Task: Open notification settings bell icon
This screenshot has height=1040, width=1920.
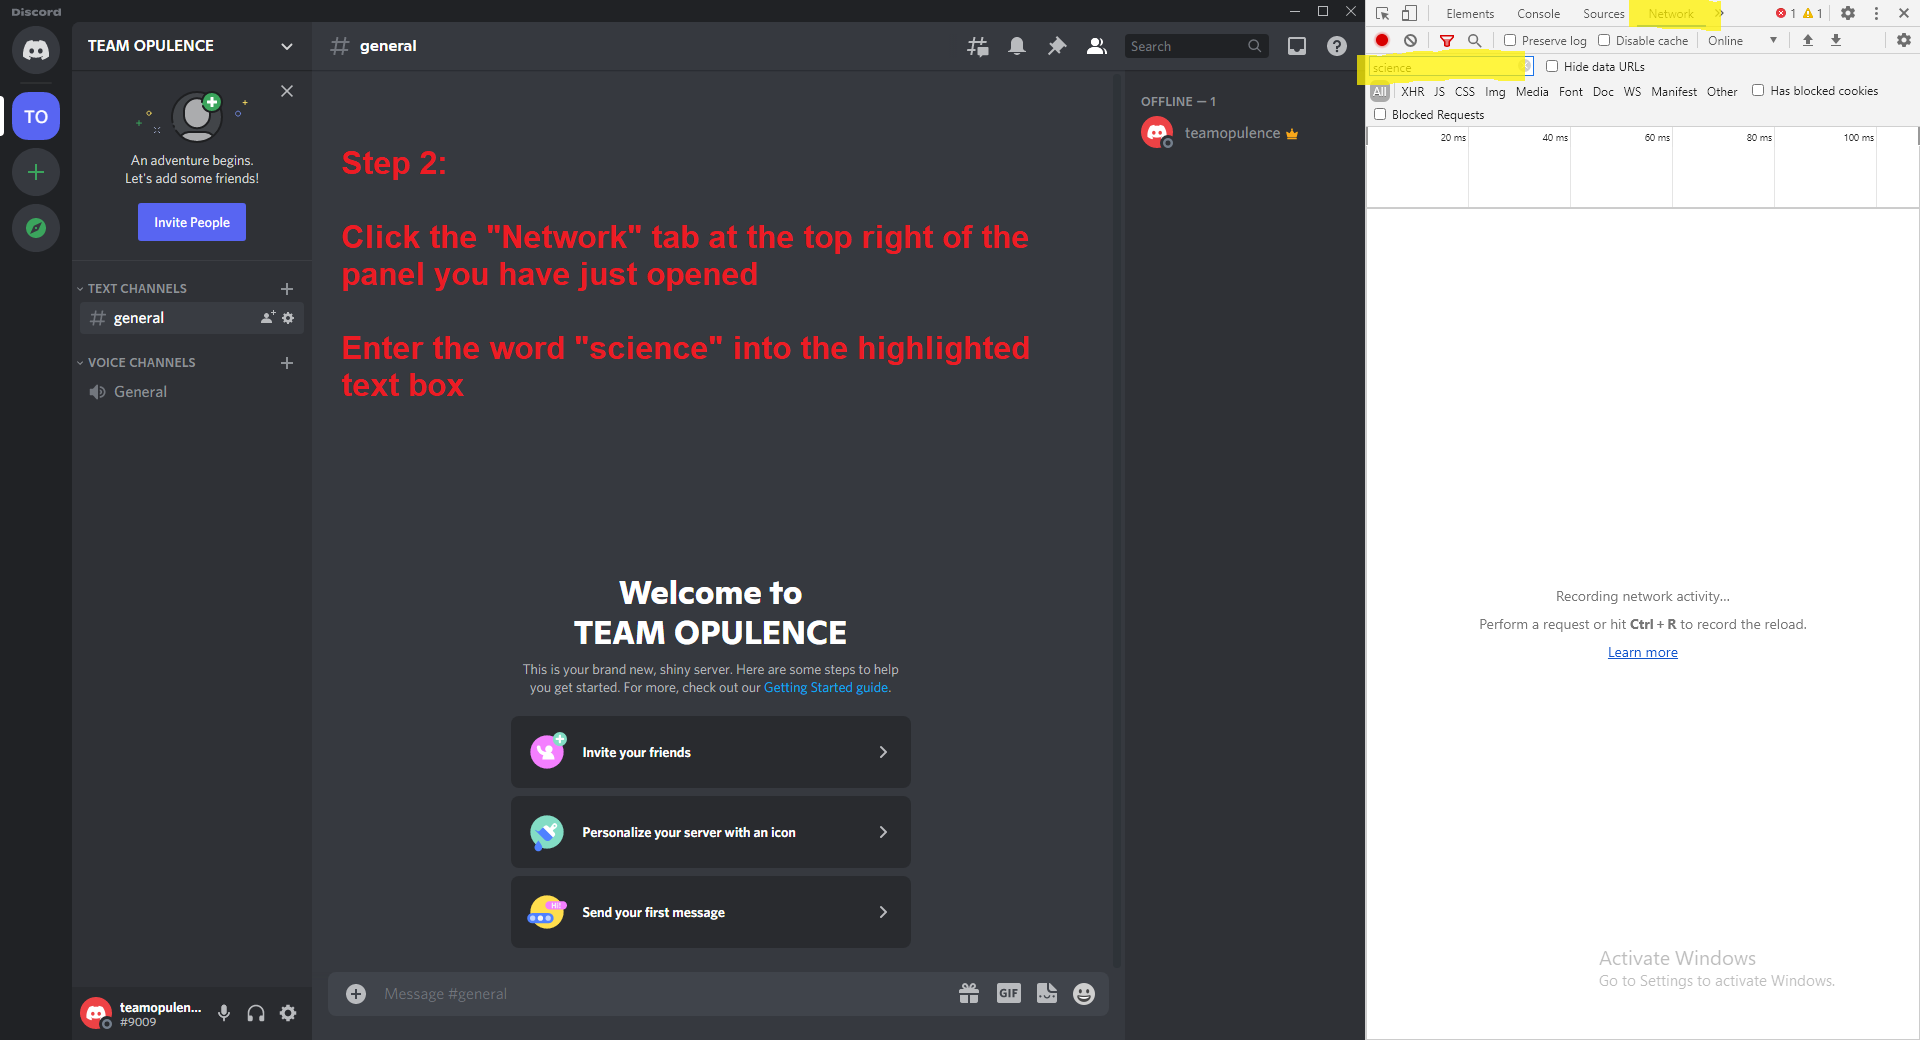Action: tap(1017, 46)
